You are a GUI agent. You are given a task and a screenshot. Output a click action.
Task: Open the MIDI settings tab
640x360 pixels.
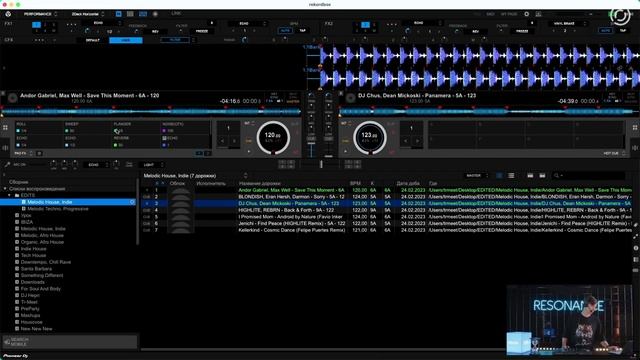(x=490, y=14)
